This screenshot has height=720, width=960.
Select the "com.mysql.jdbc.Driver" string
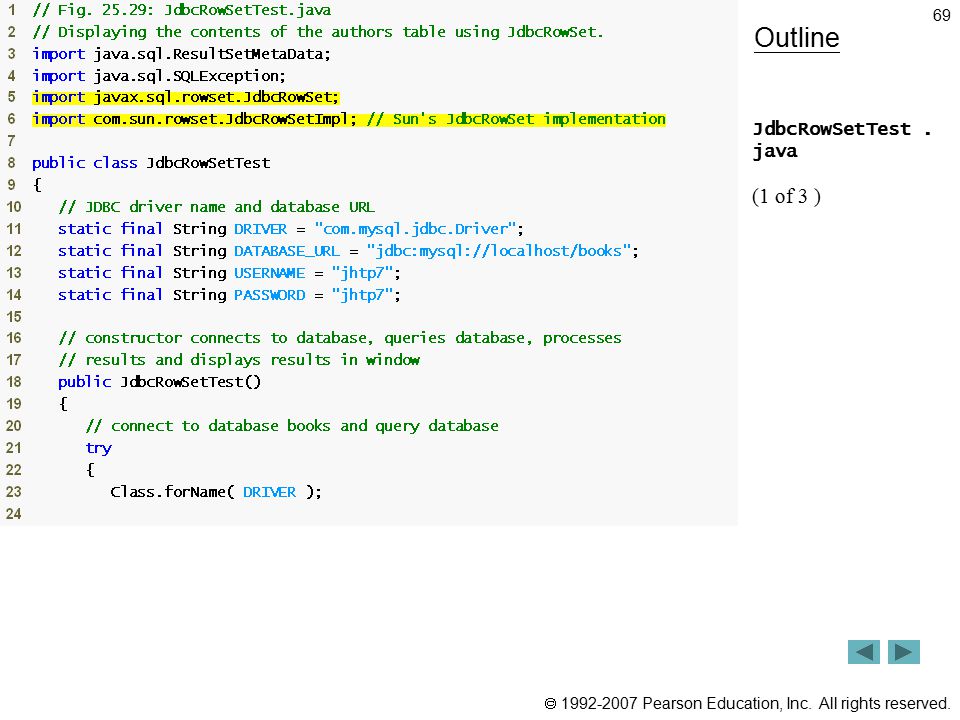coord(415,229)
